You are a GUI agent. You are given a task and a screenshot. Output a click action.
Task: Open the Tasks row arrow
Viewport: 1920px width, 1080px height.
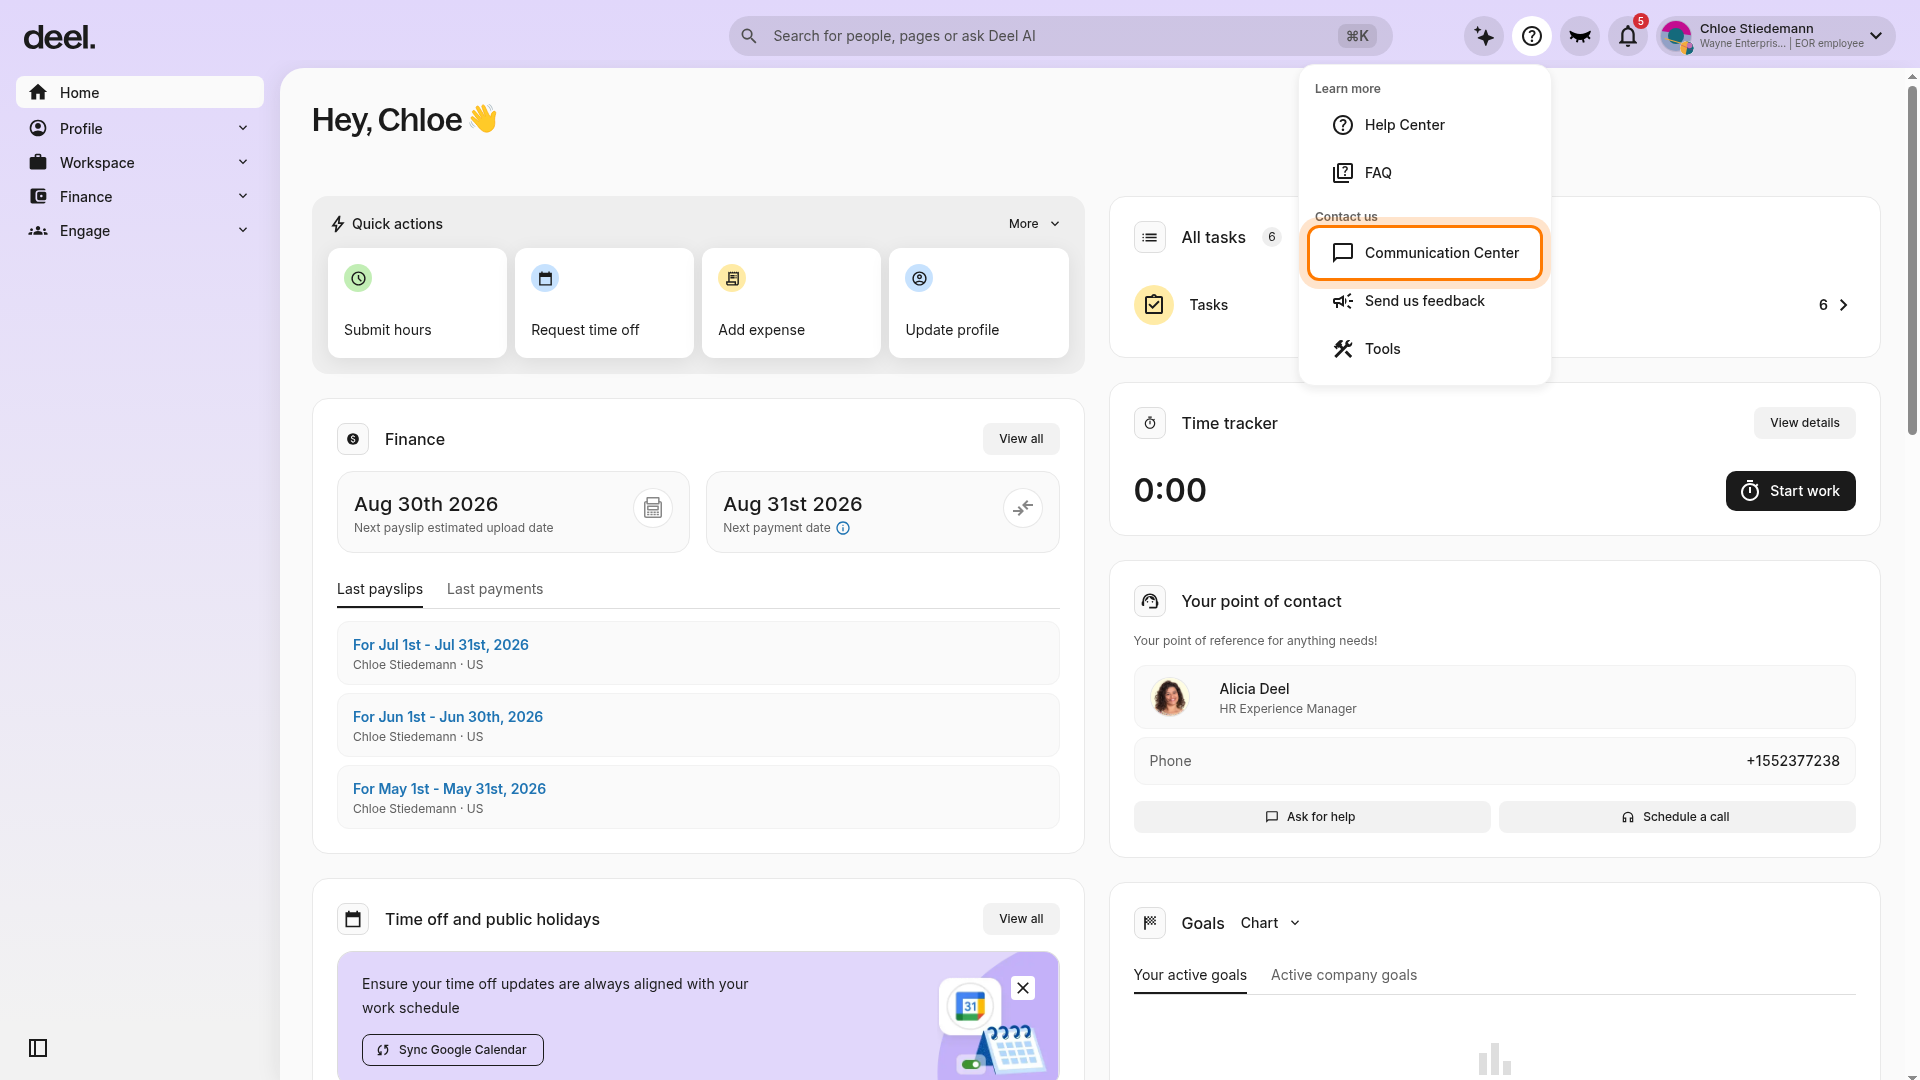(x=1844, y=305)
